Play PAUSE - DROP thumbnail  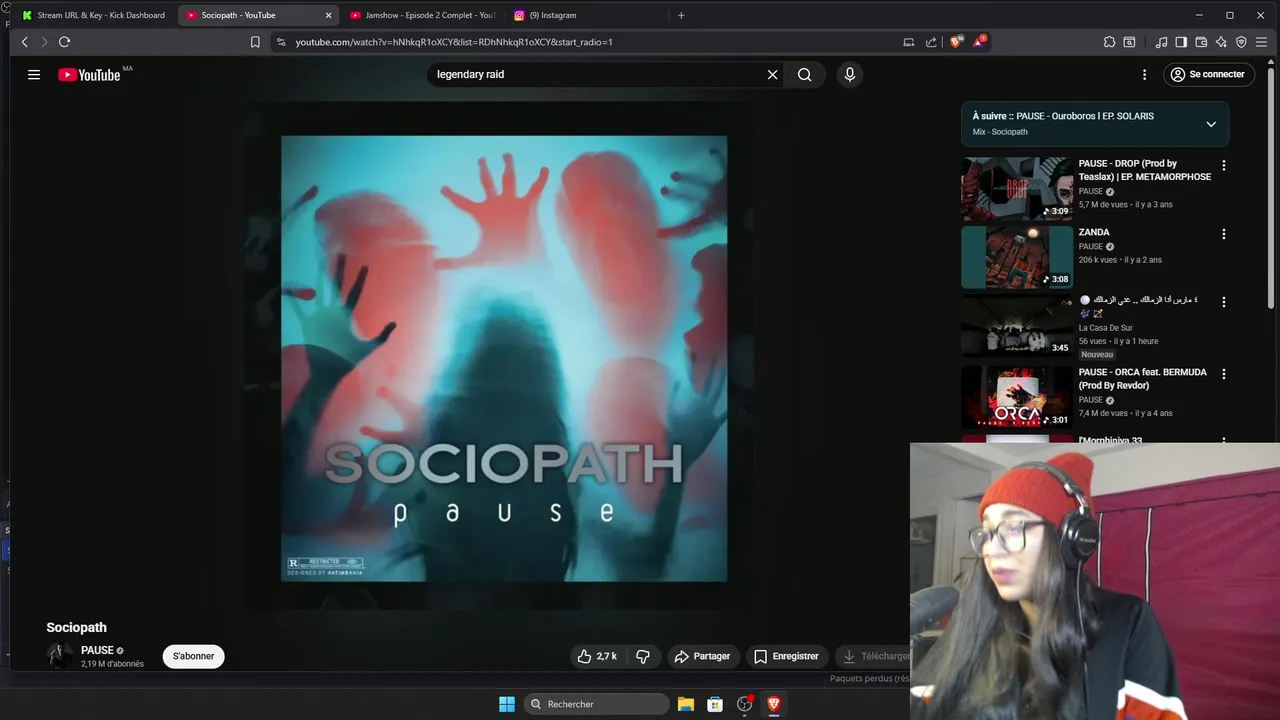pyautogui.click(x=1017, y=188)
